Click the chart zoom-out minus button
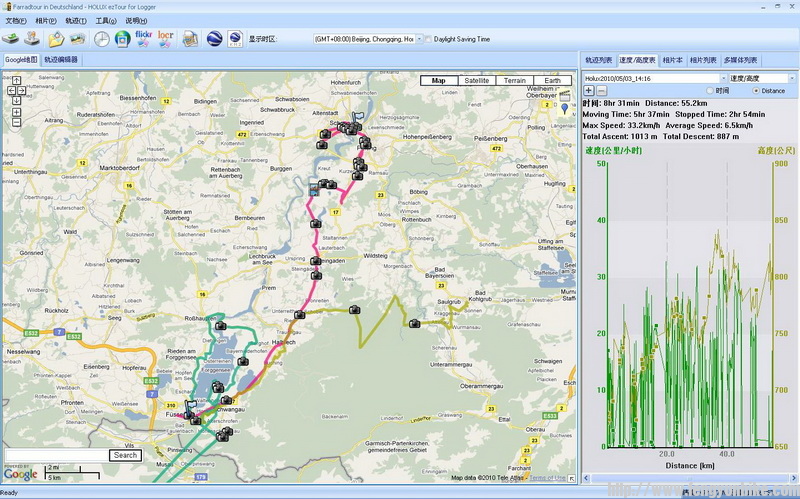 pos(601,91)
